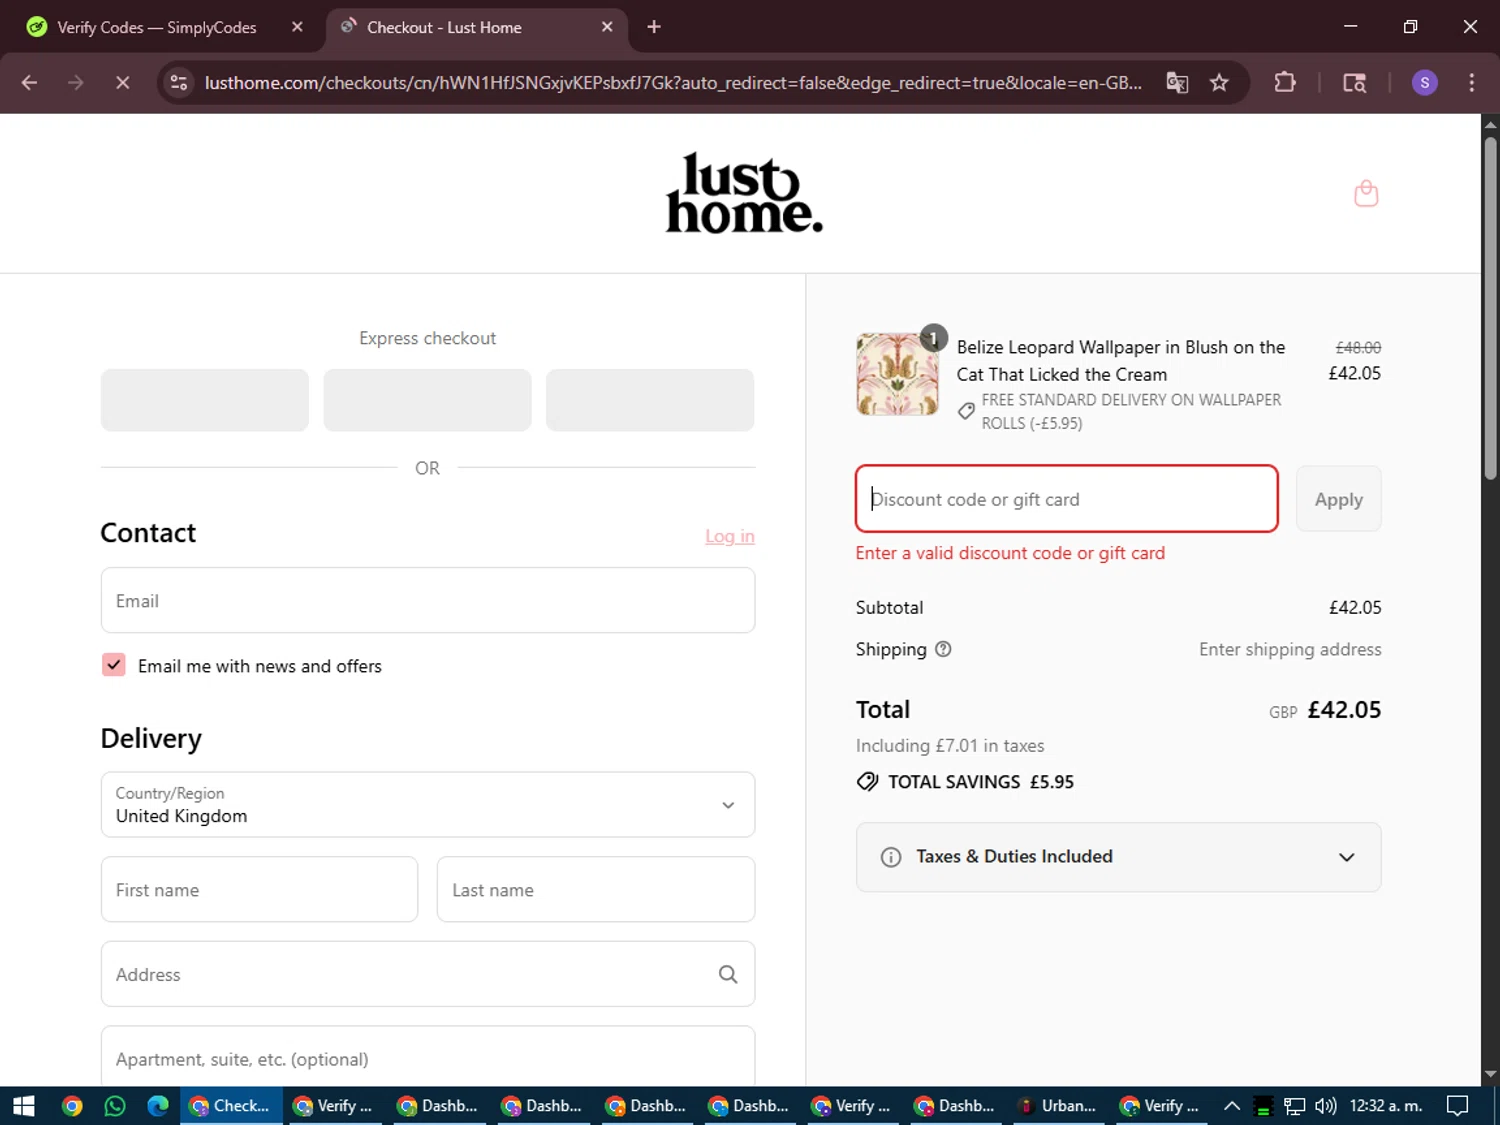Click the translate page icon

[x=1177, y=83]
